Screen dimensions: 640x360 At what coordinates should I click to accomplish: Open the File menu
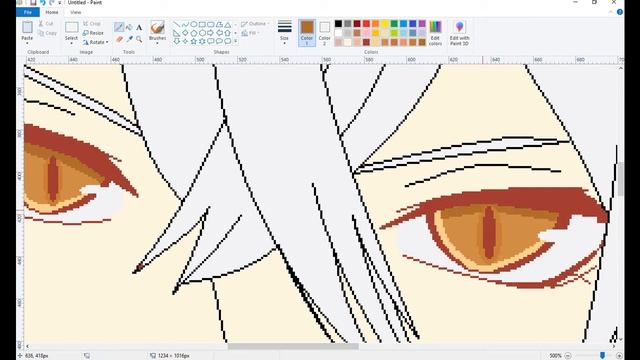click(x=28, y=12)
